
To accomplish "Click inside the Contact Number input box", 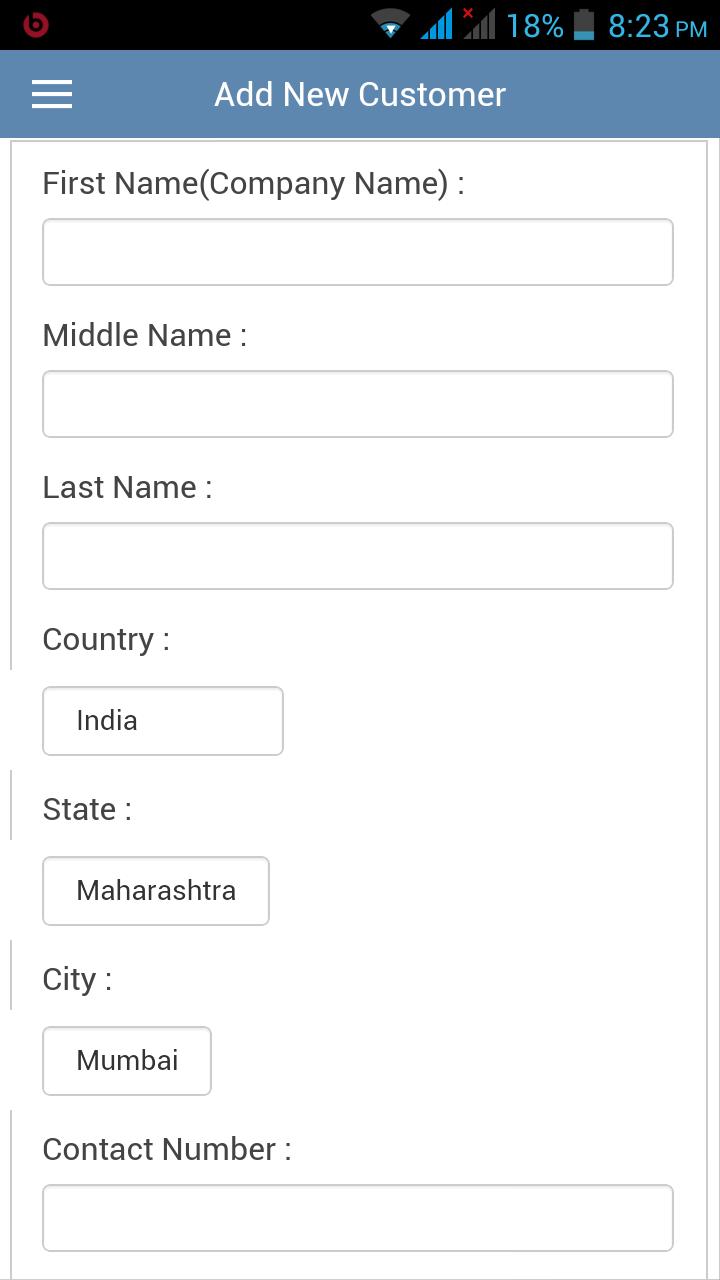I will (357, 1217).
